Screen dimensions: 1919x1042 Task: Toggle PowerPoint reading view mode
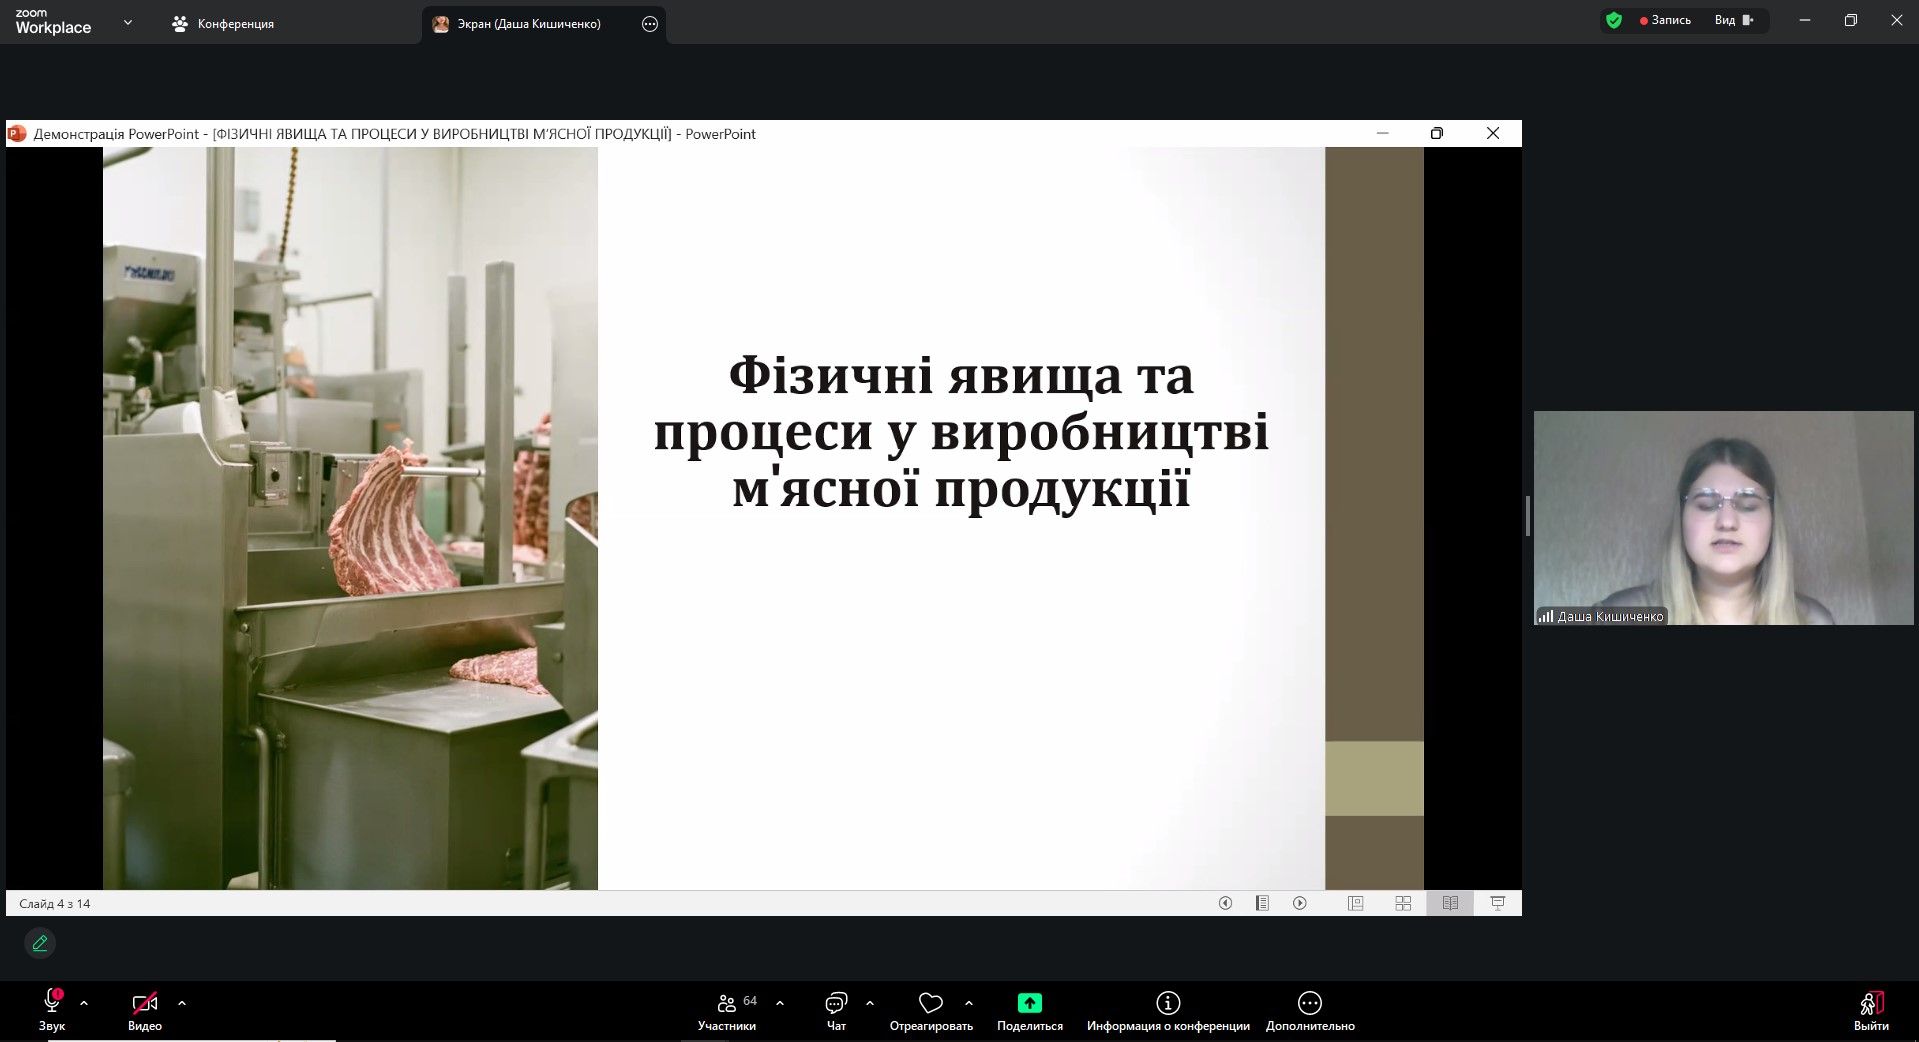tap(1450, 903)
